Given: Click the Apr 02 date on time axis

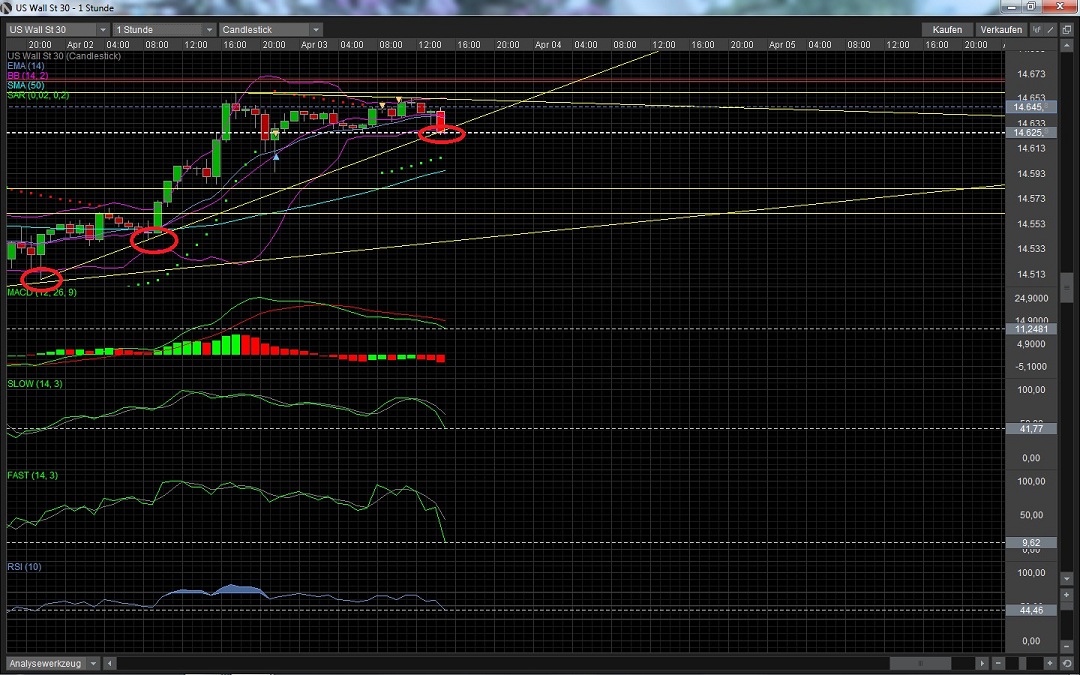Looking at the screenshot, I should [80, 45].
